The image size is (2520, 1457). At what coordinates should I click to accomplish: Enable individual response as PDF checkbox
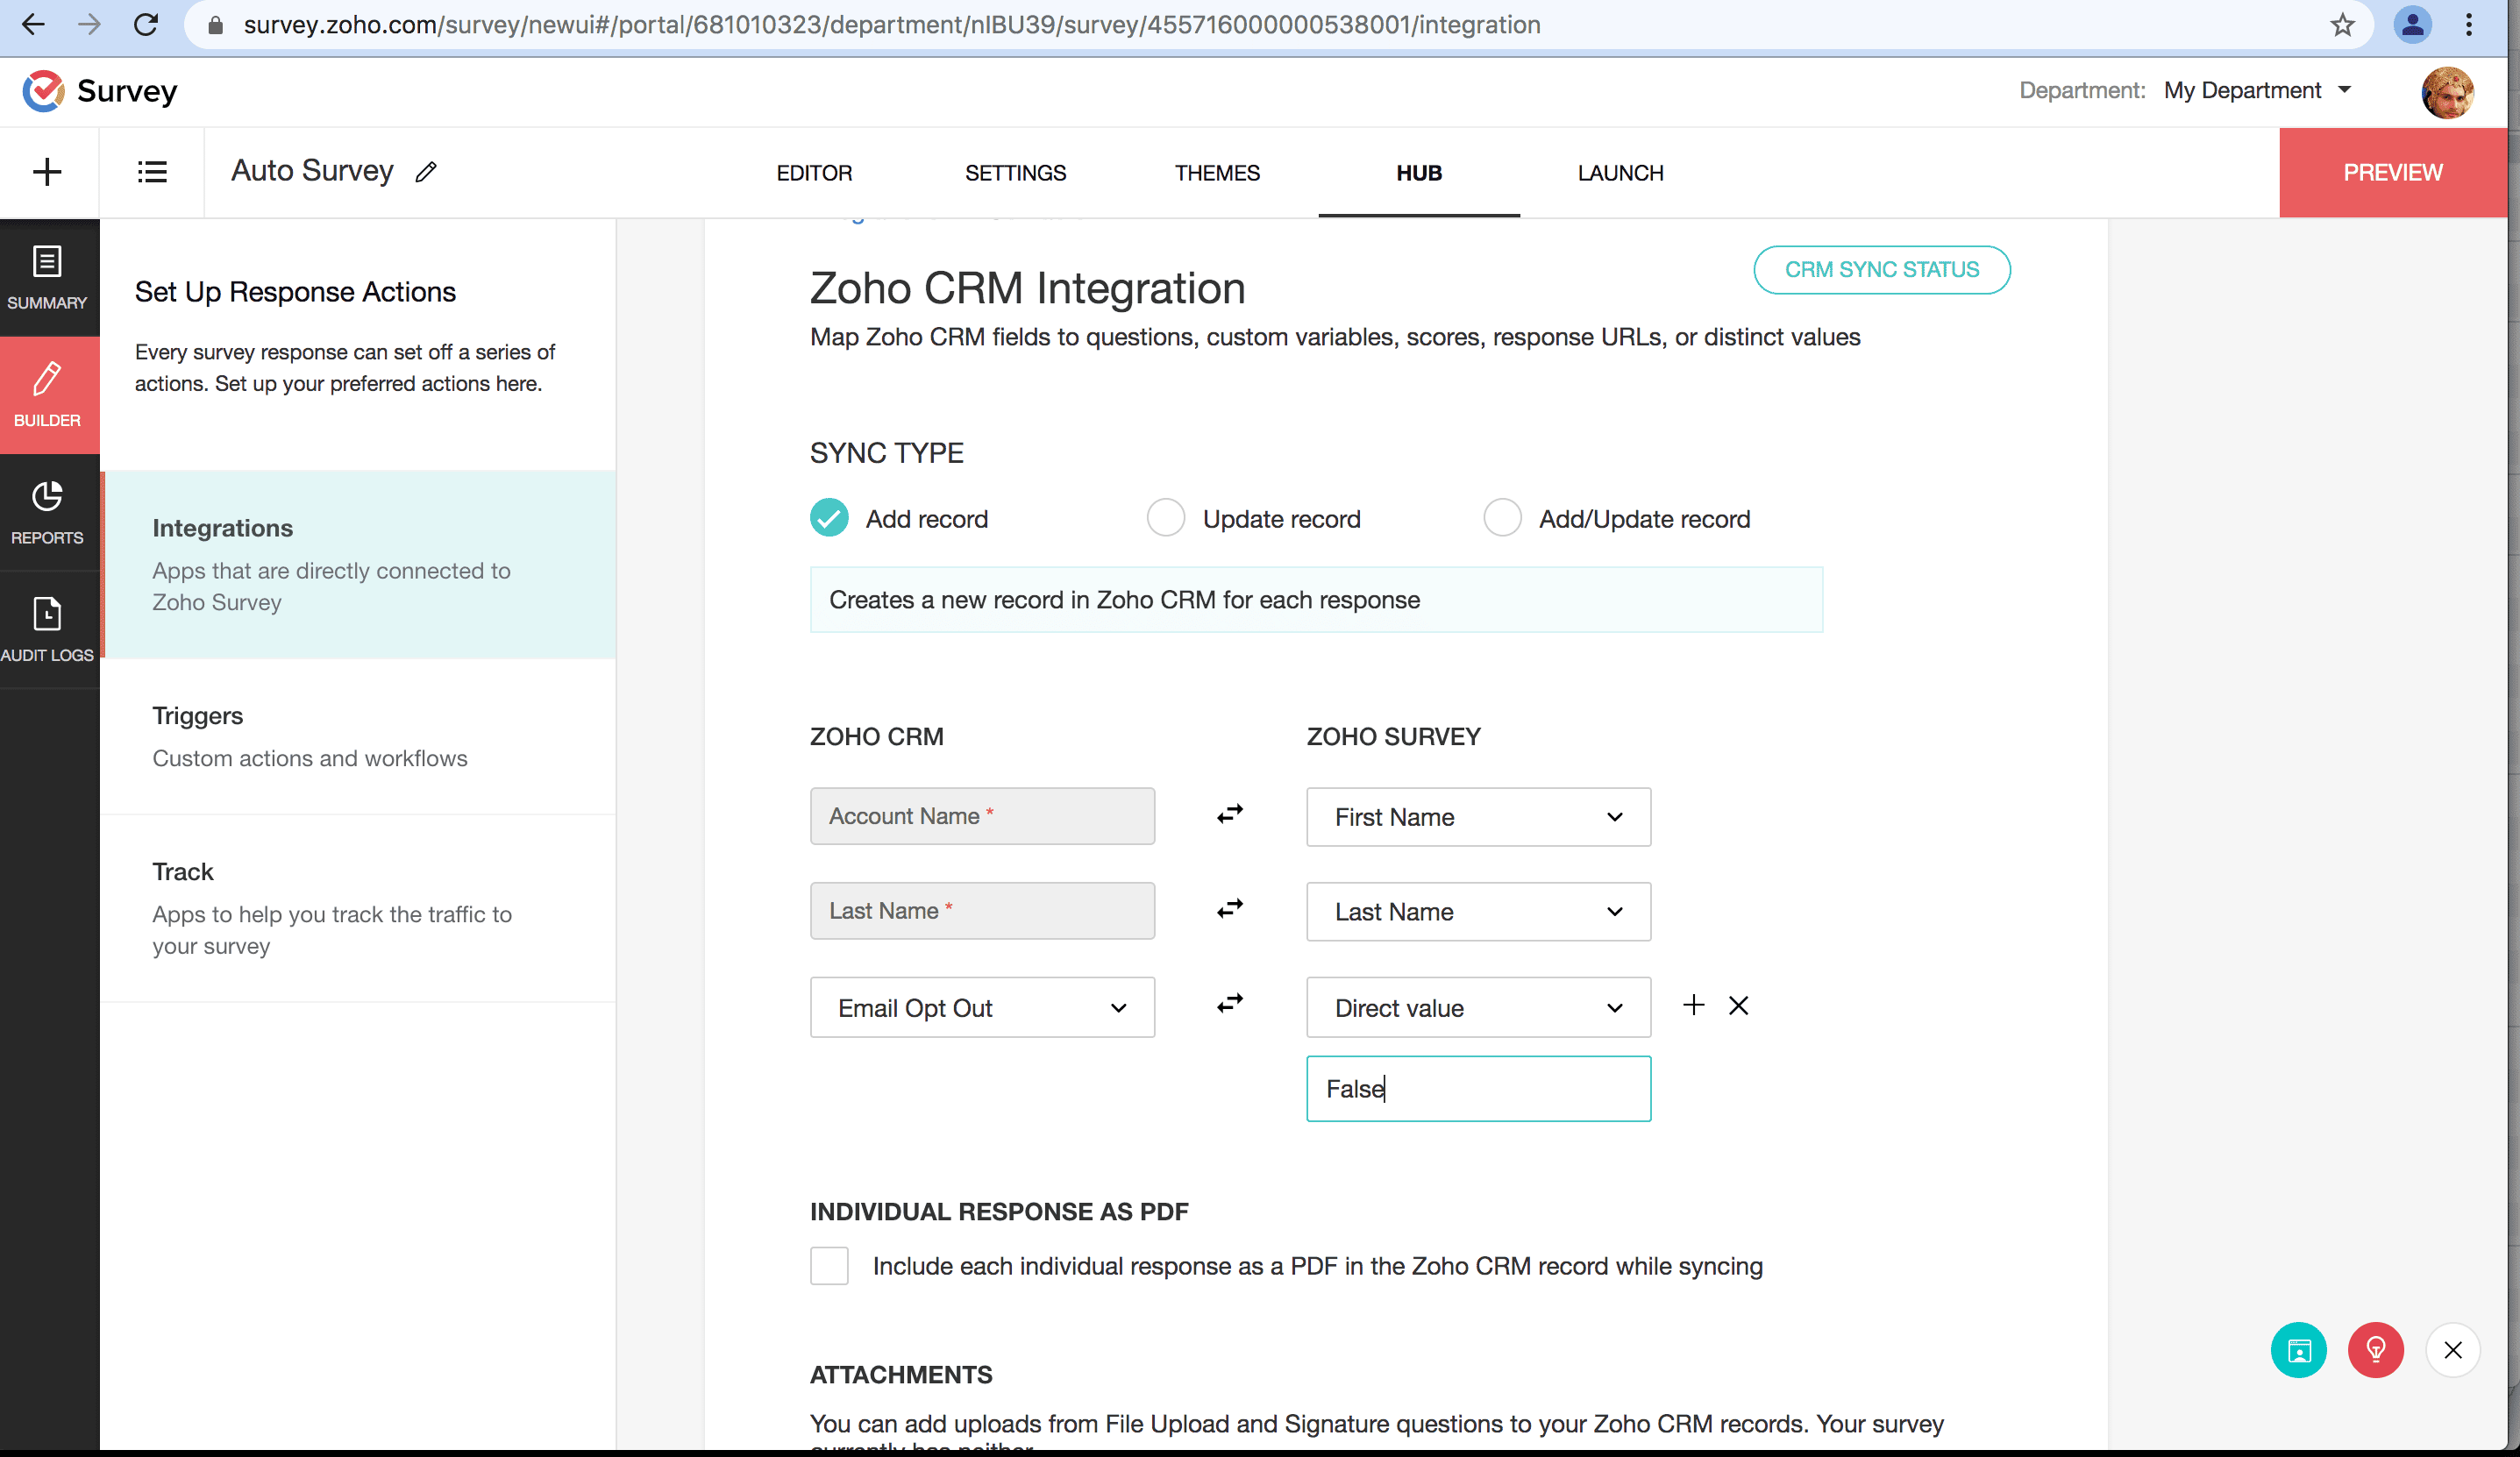pos(829,1265)
